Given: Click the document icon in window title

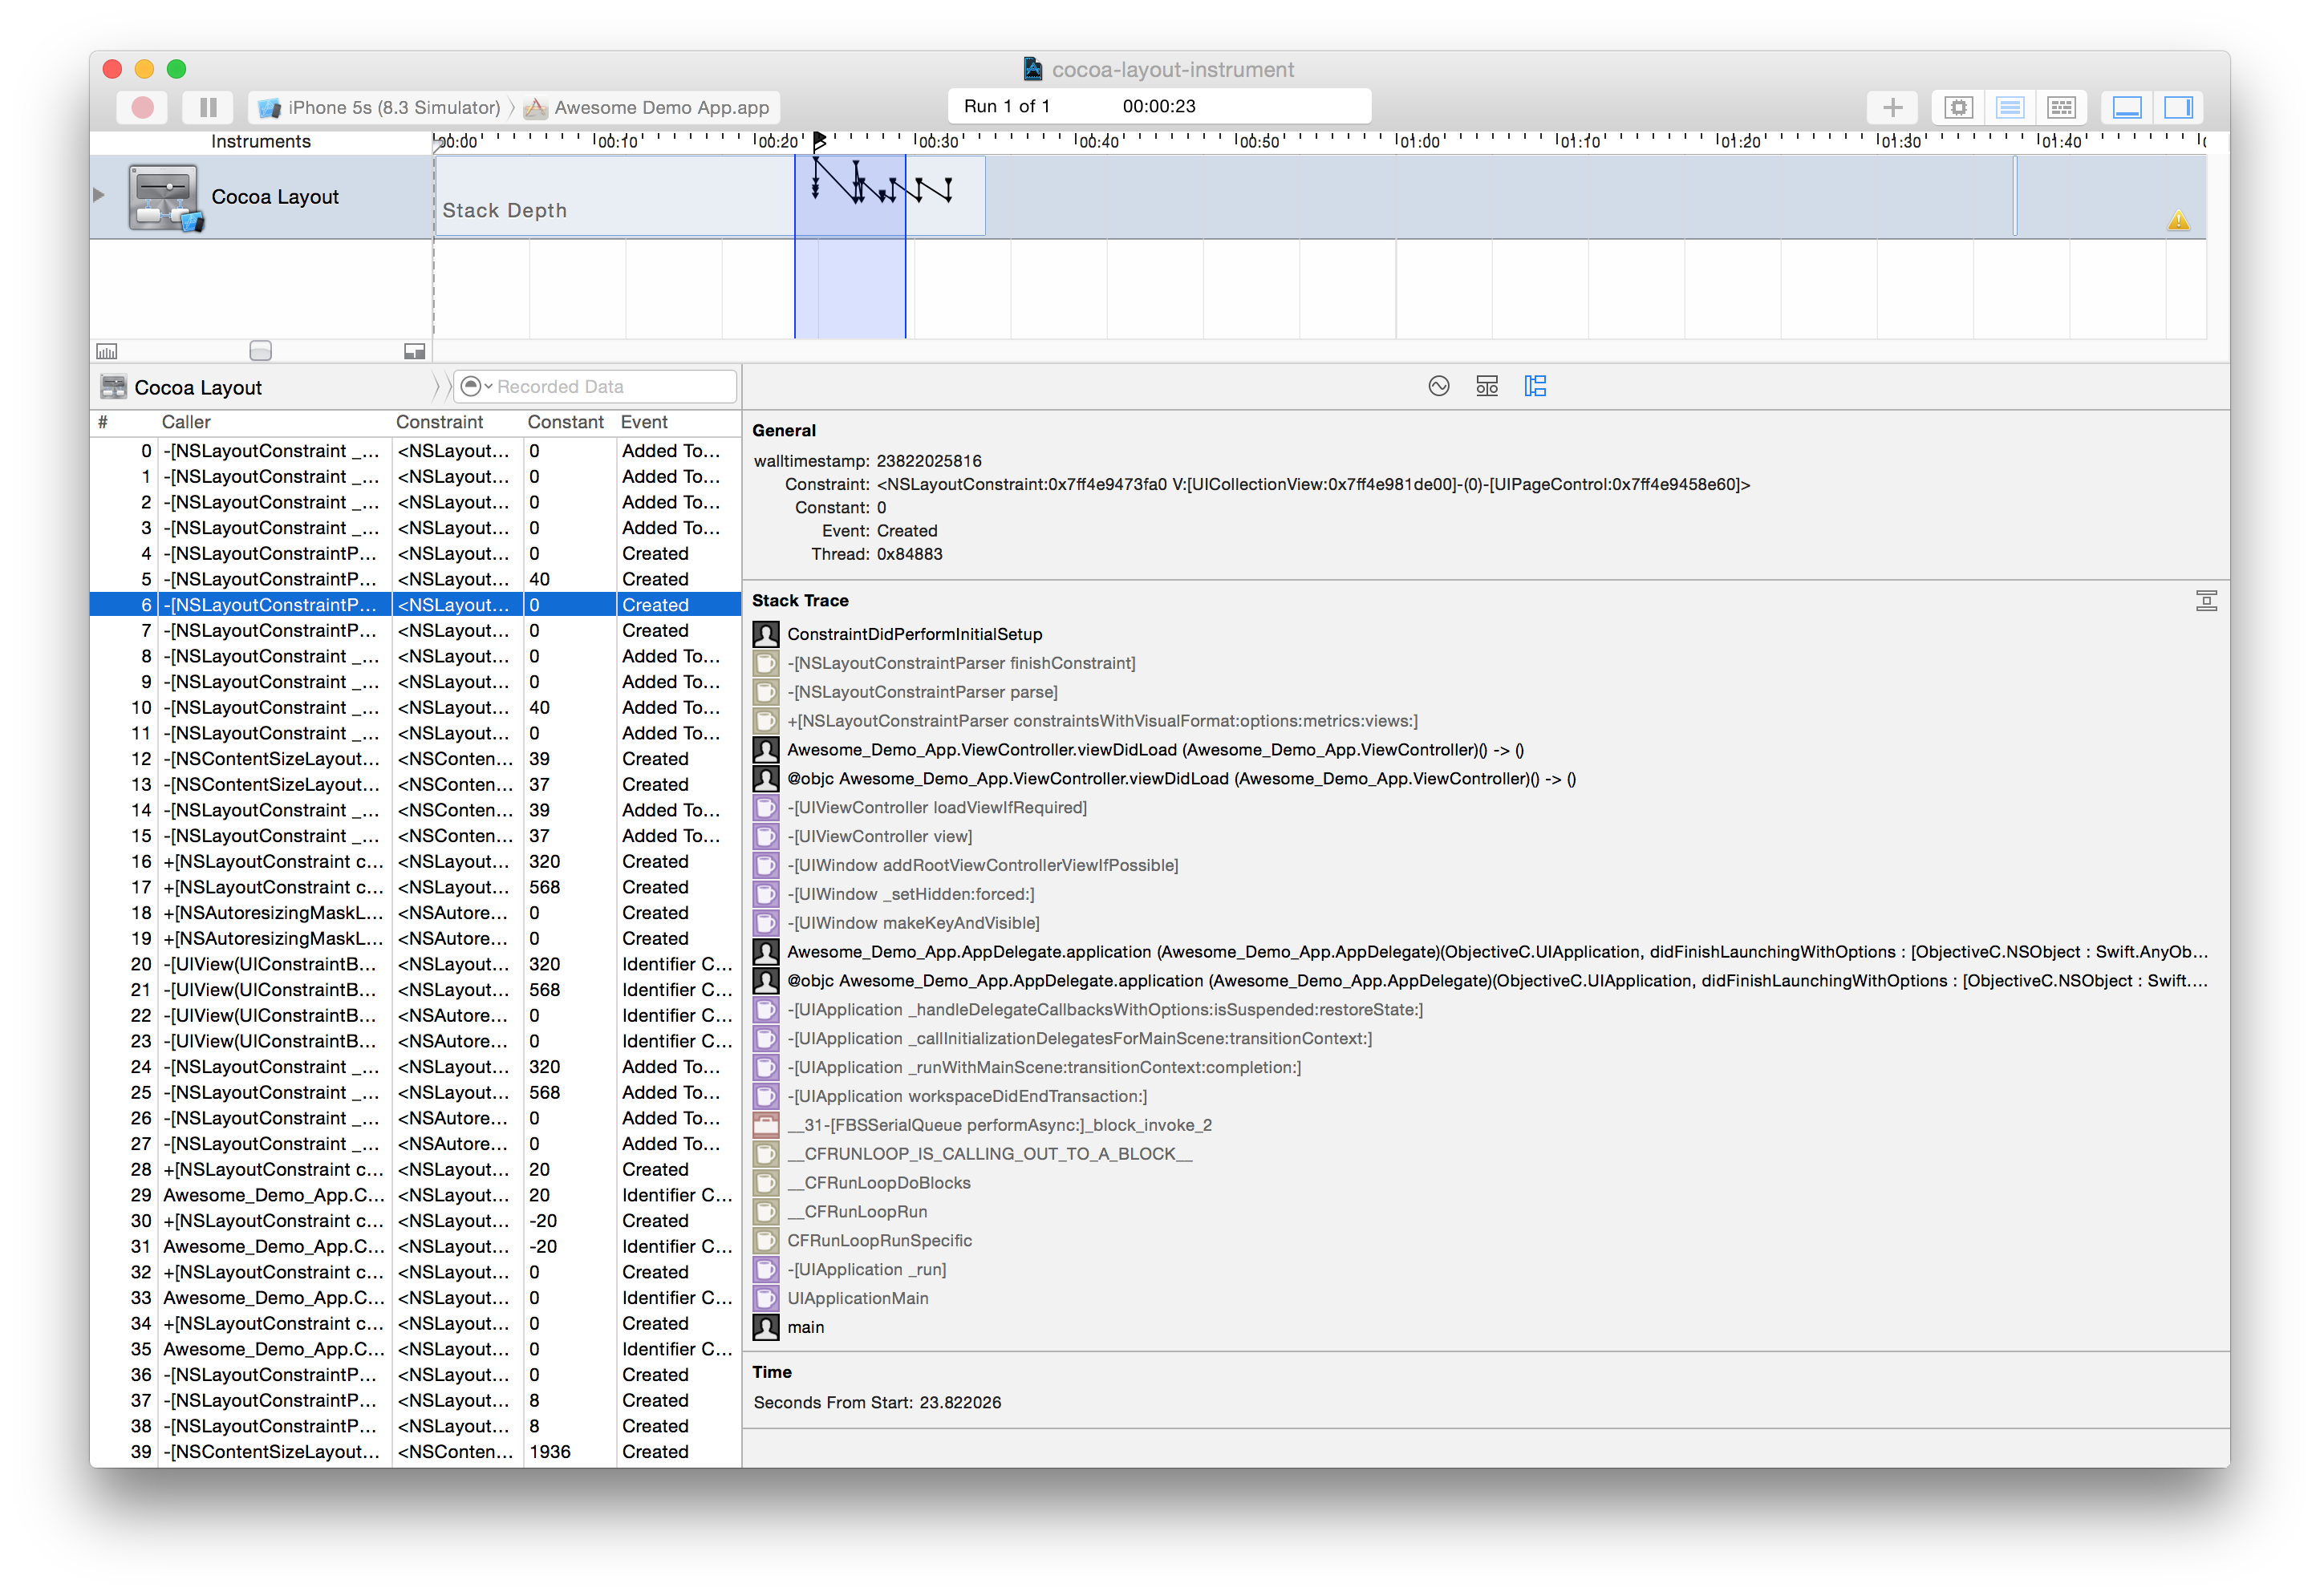Looking at the screenshot, I should 1033,69.
